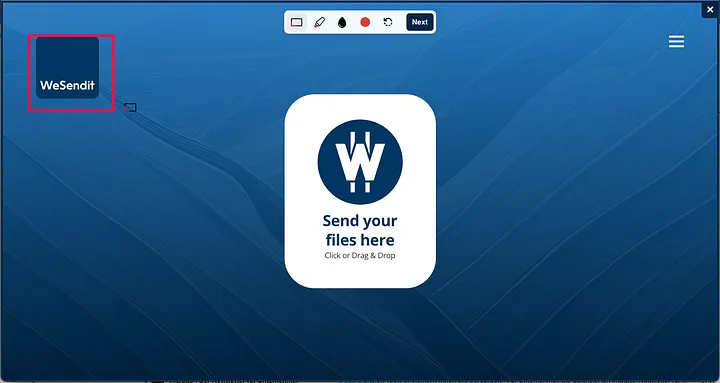This screenshot has height=383, width=720.
Task: Choose the highlighter marker tool
Action: point(320,22)
